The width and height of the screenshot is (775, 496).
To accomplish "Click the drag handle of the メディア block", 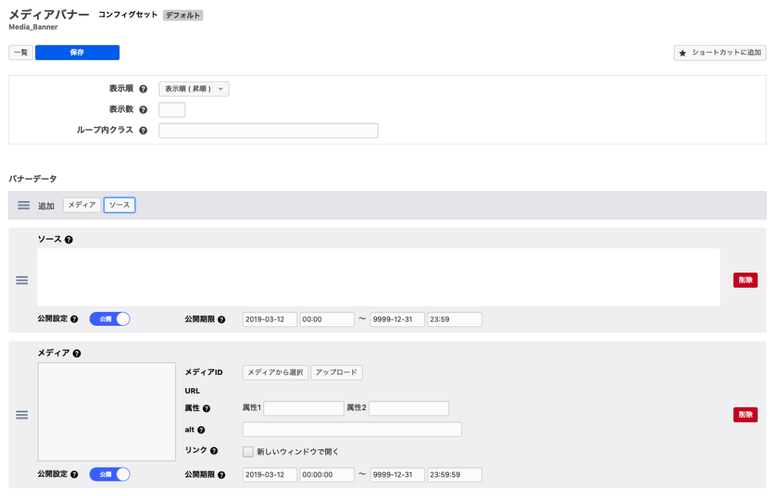I will pos(22,415).
